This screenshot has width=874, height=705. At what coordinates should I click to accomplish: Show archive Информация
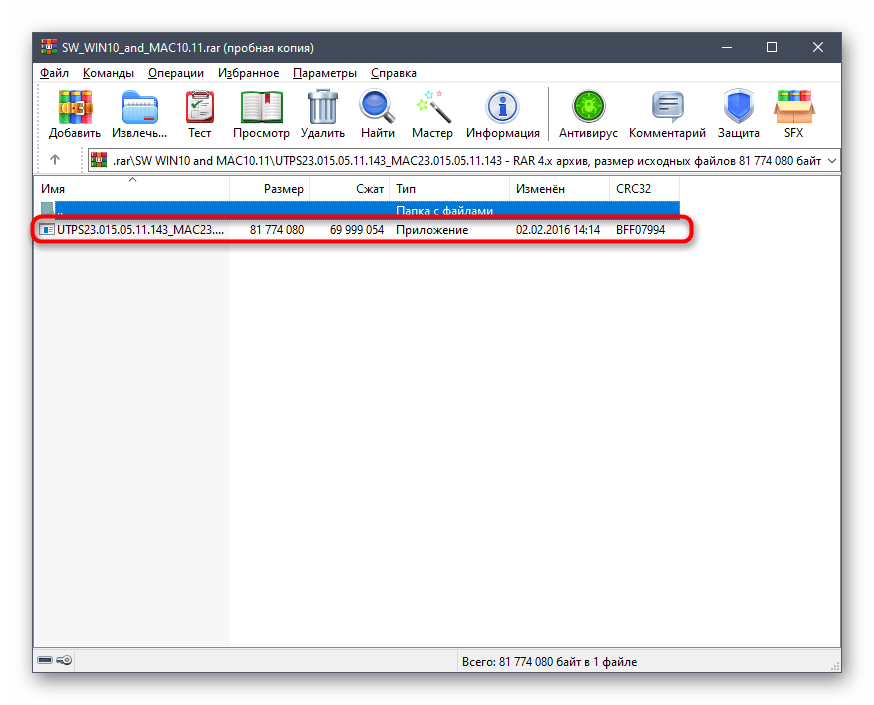(503, 106)
